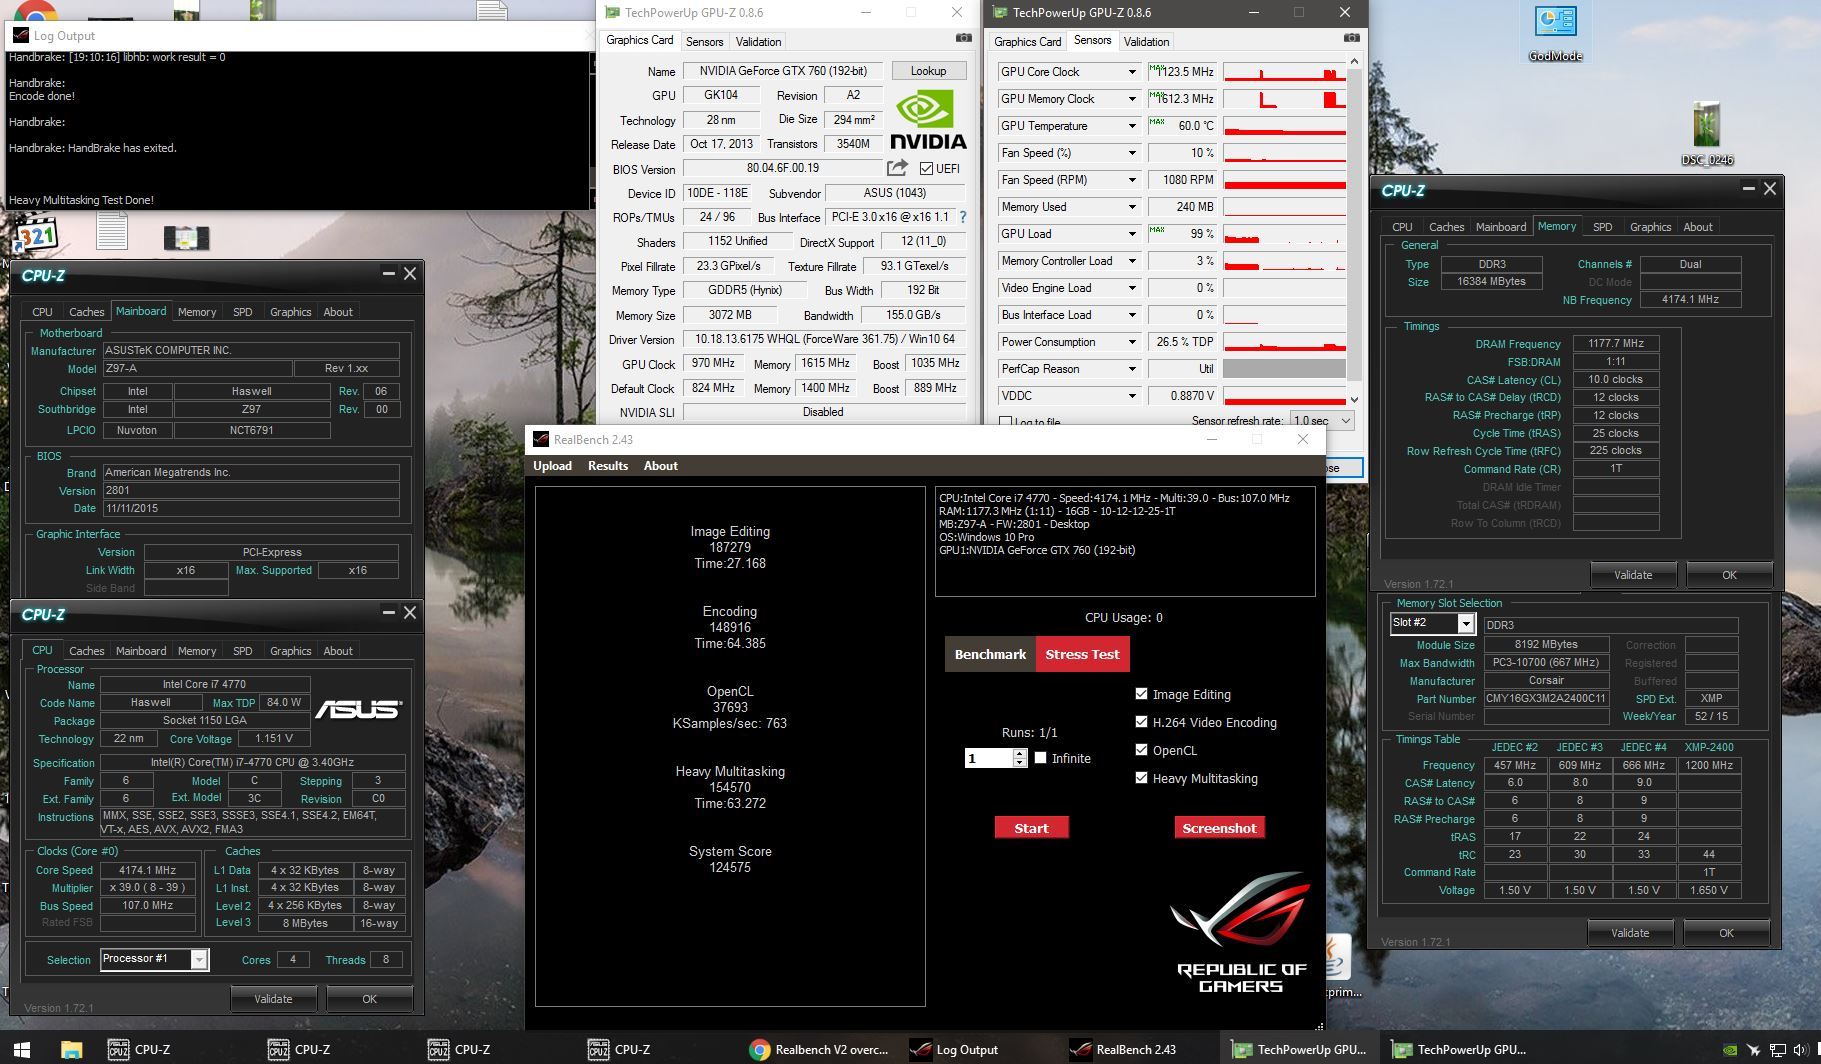Click the GPU Name field in GPU-Z
The image size is (1821, 1064).
(x=783, y=71)
